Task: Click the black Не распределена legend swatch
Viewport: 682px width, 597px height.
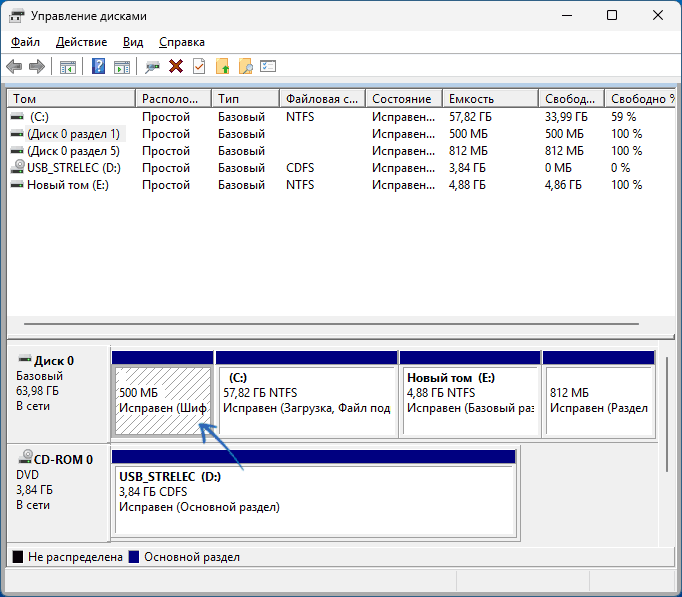Action: pyautogui.click(x=18, y=557)
